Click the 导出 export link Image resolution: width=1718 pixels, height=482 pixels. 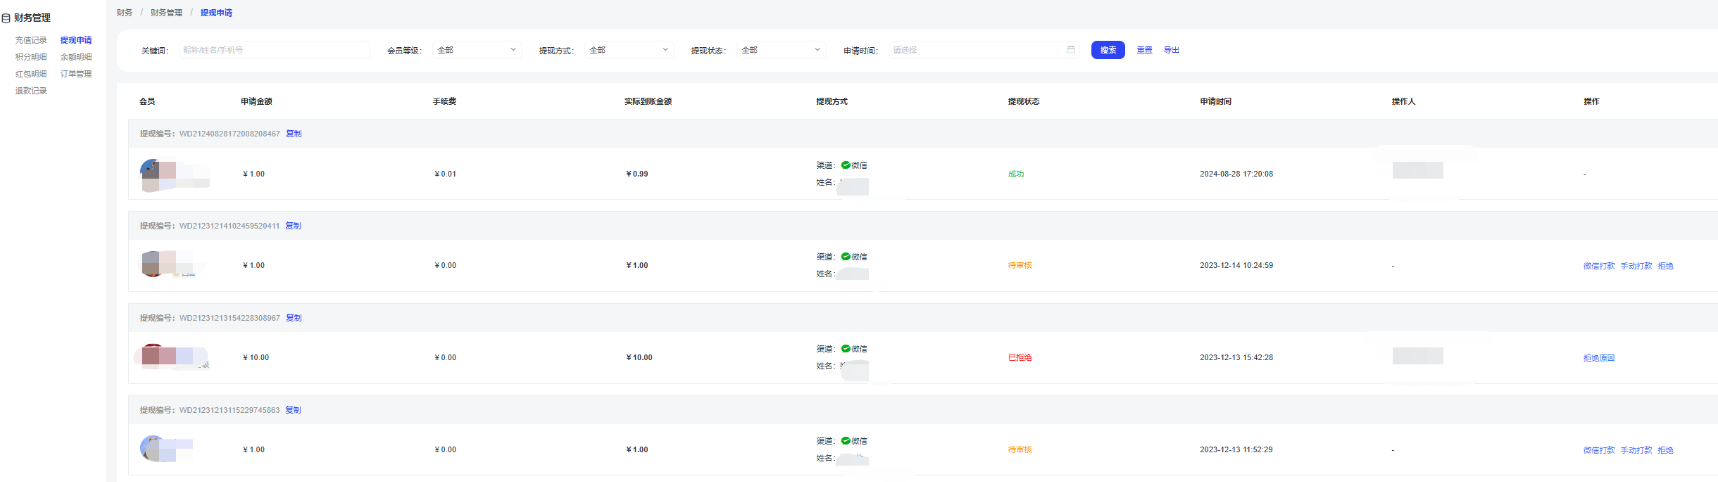pyautogui.click(x=1171, y=50)
